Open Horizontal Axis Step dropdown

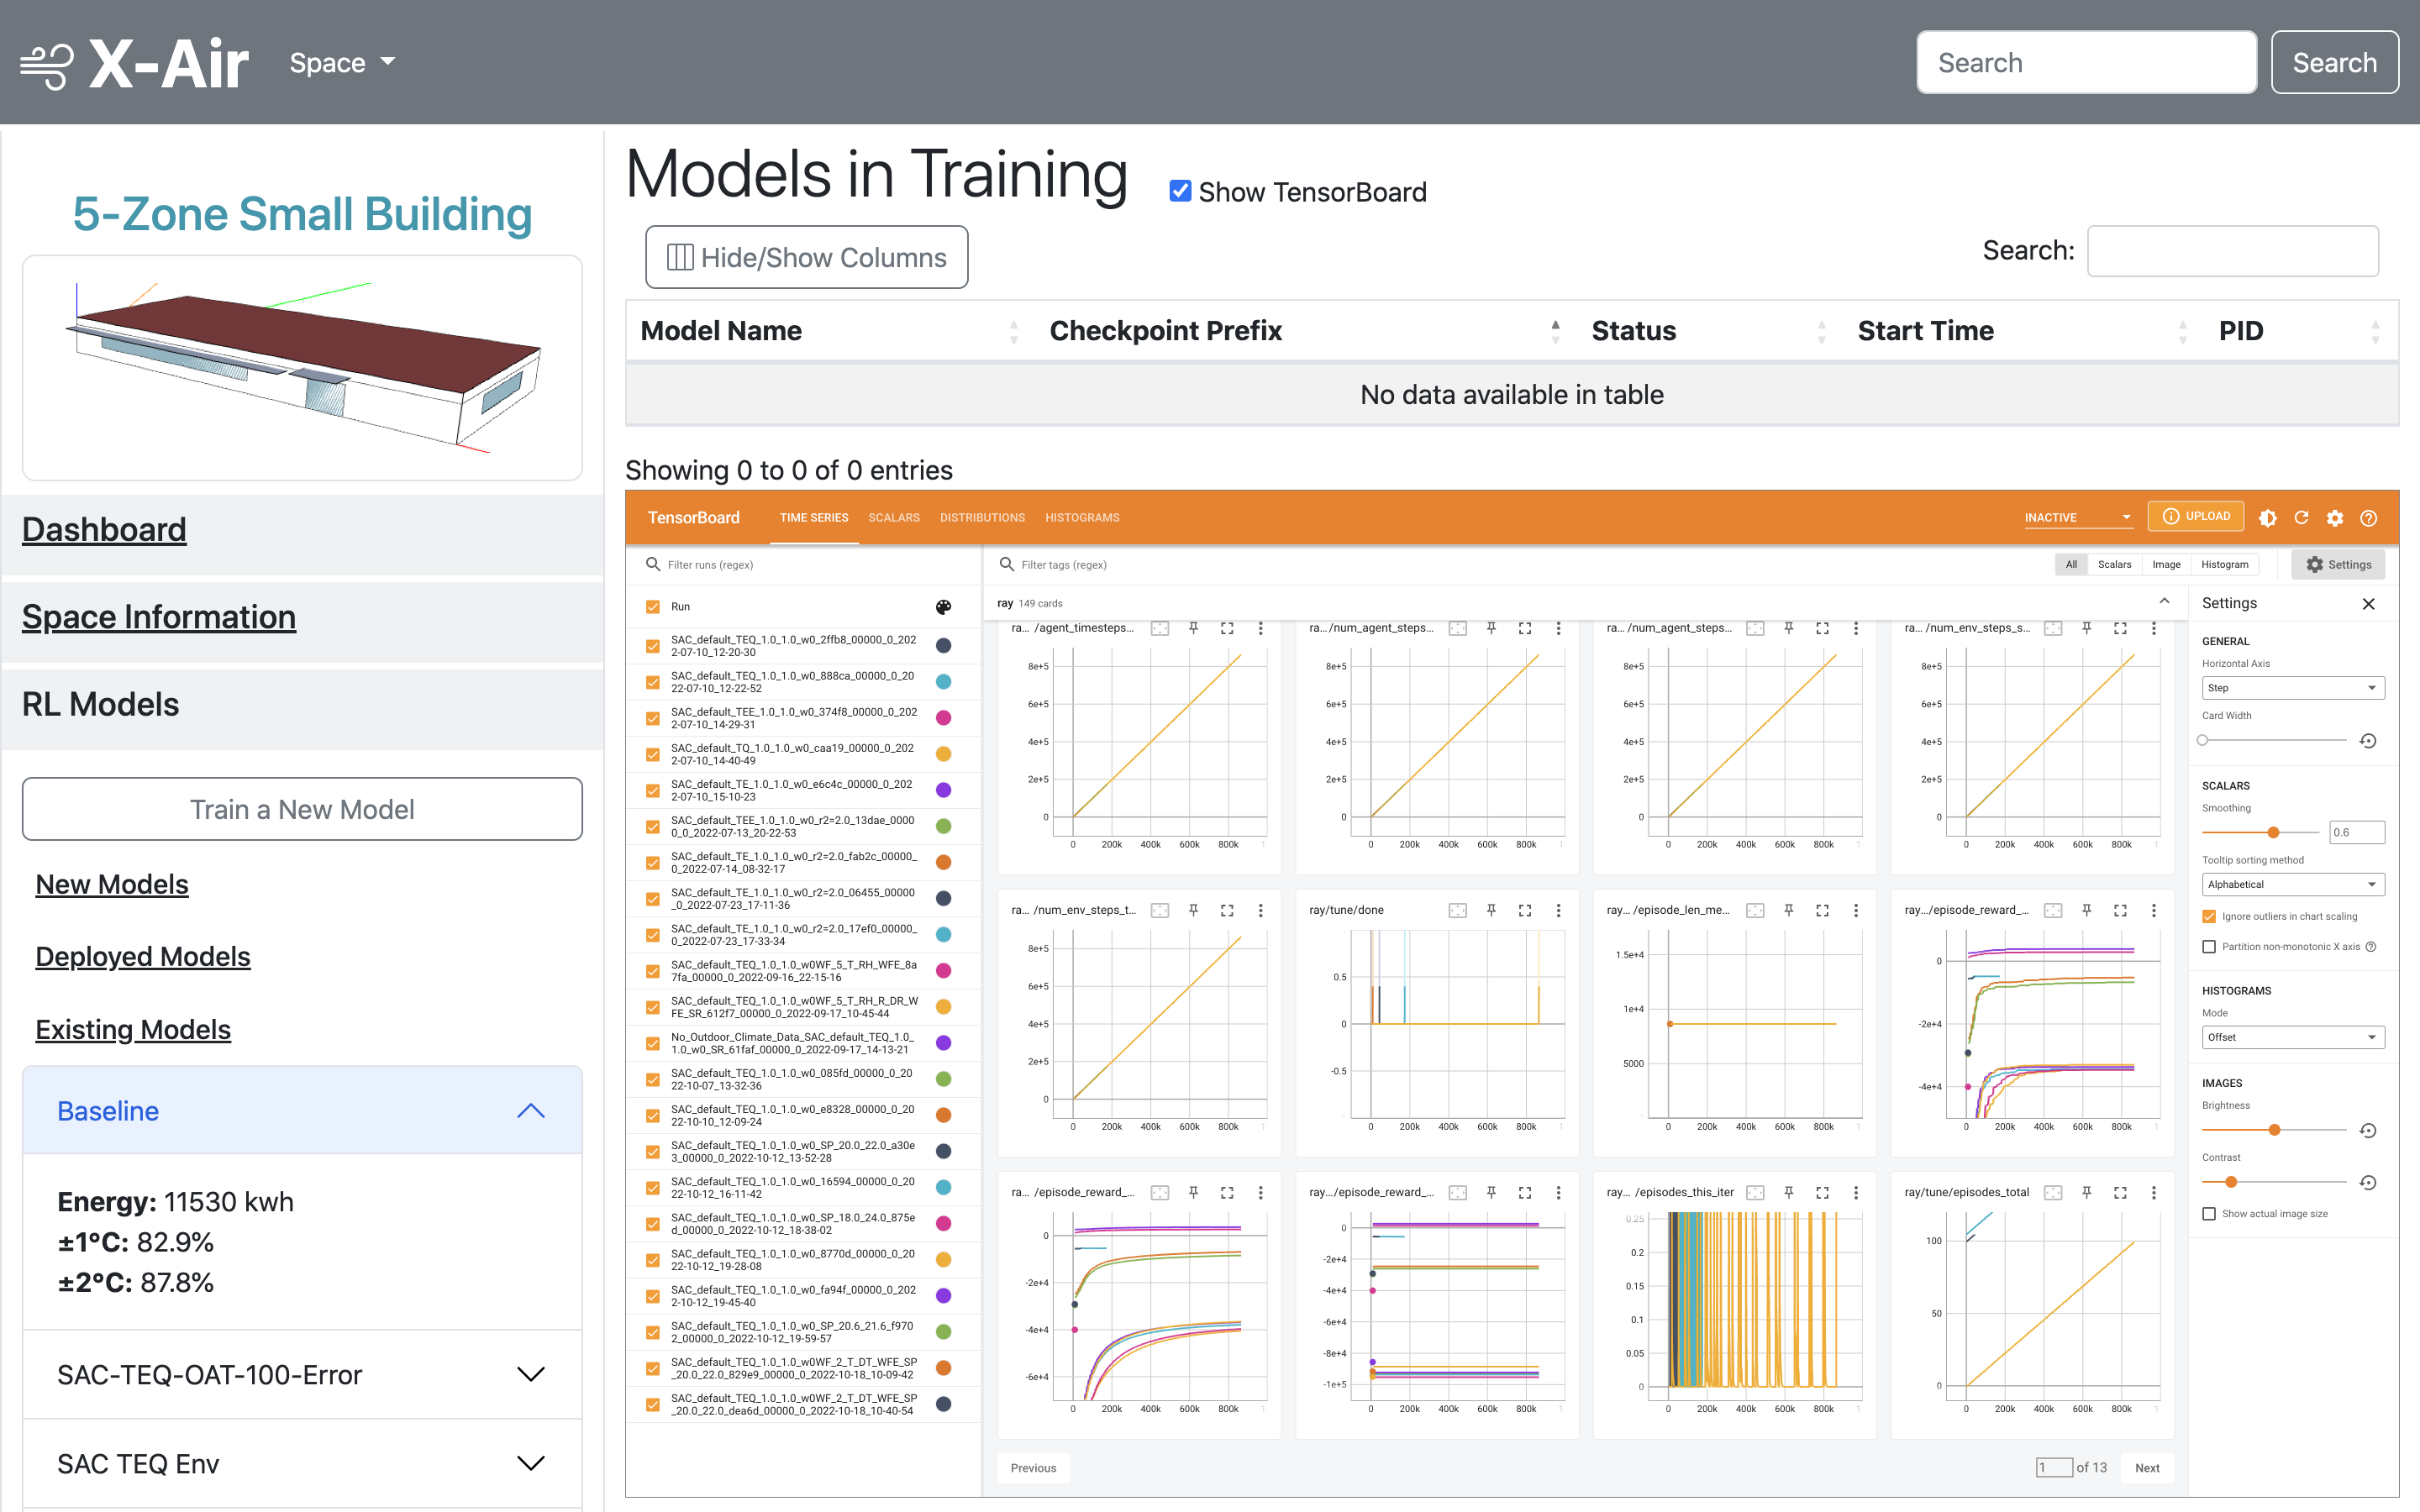[2292, 688]
